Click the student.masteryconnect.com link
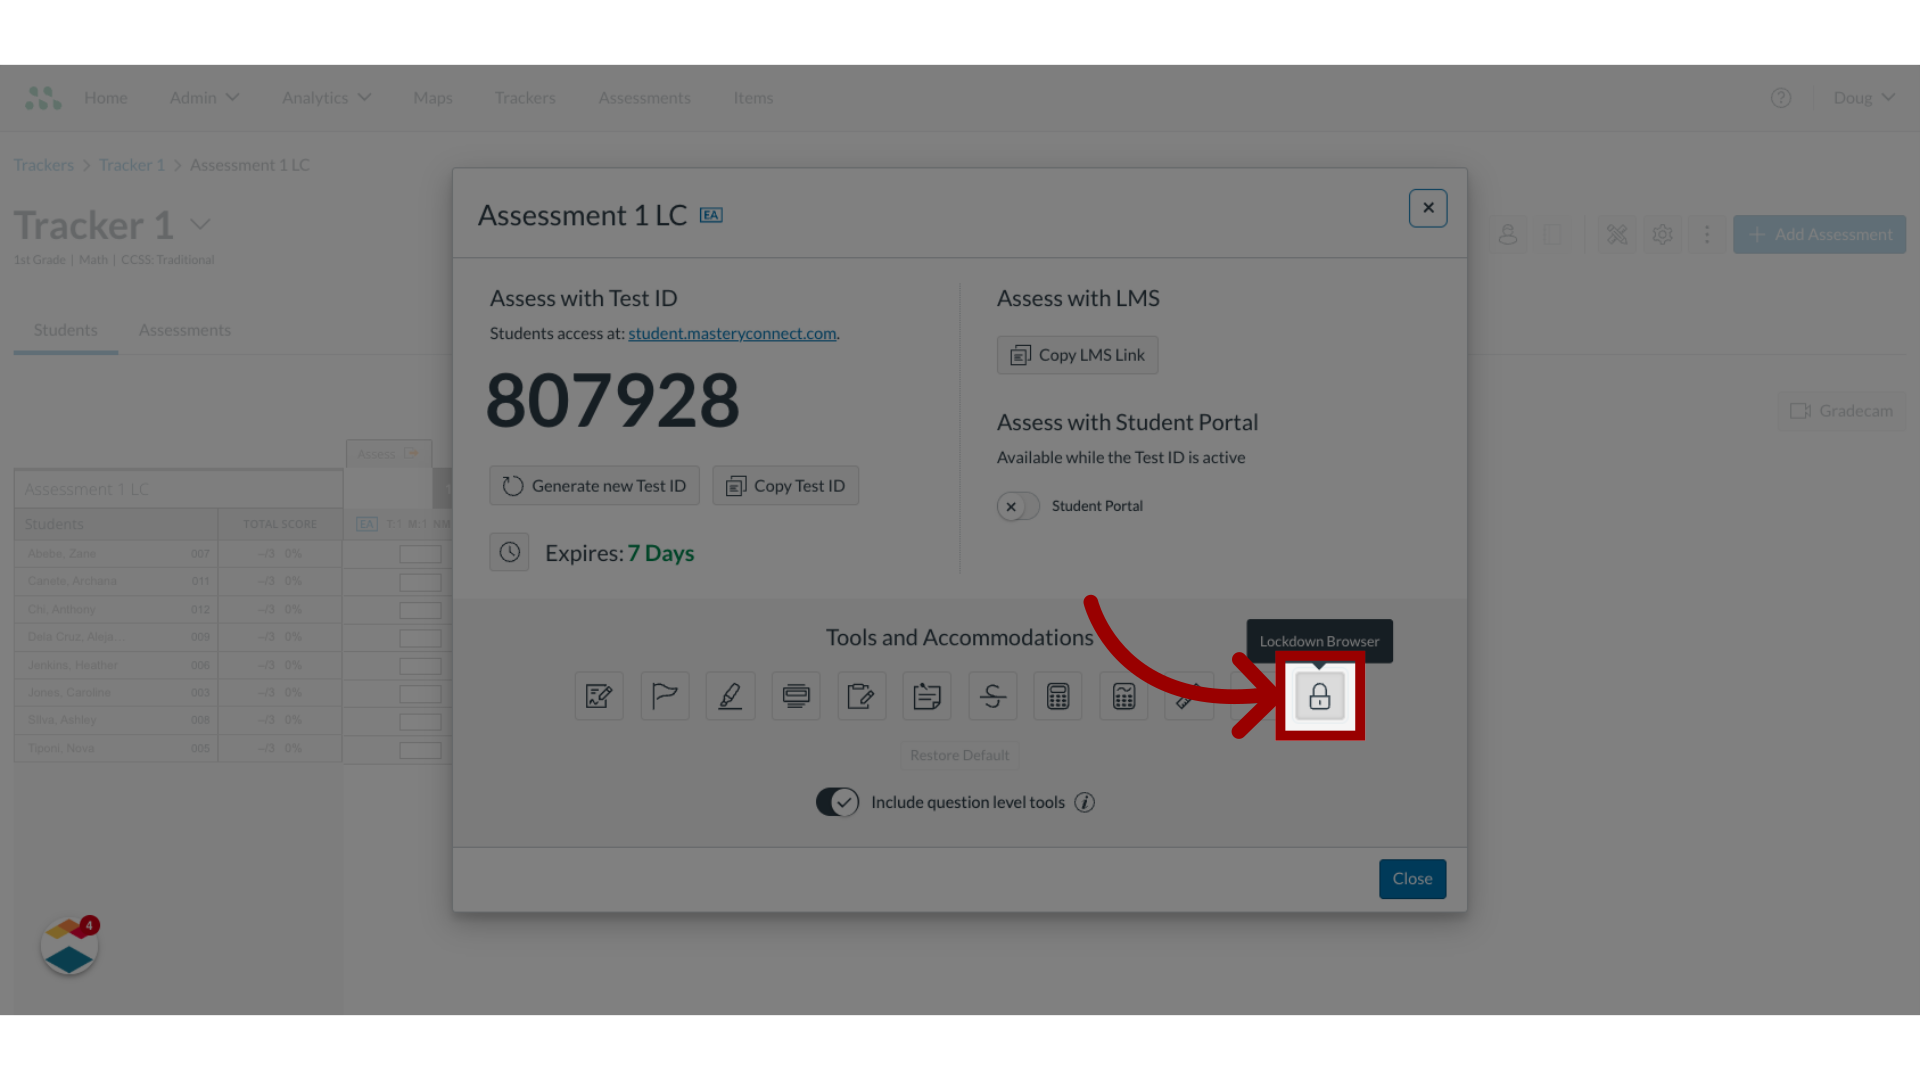The image size is (1920, 1080). coord(731,332)
